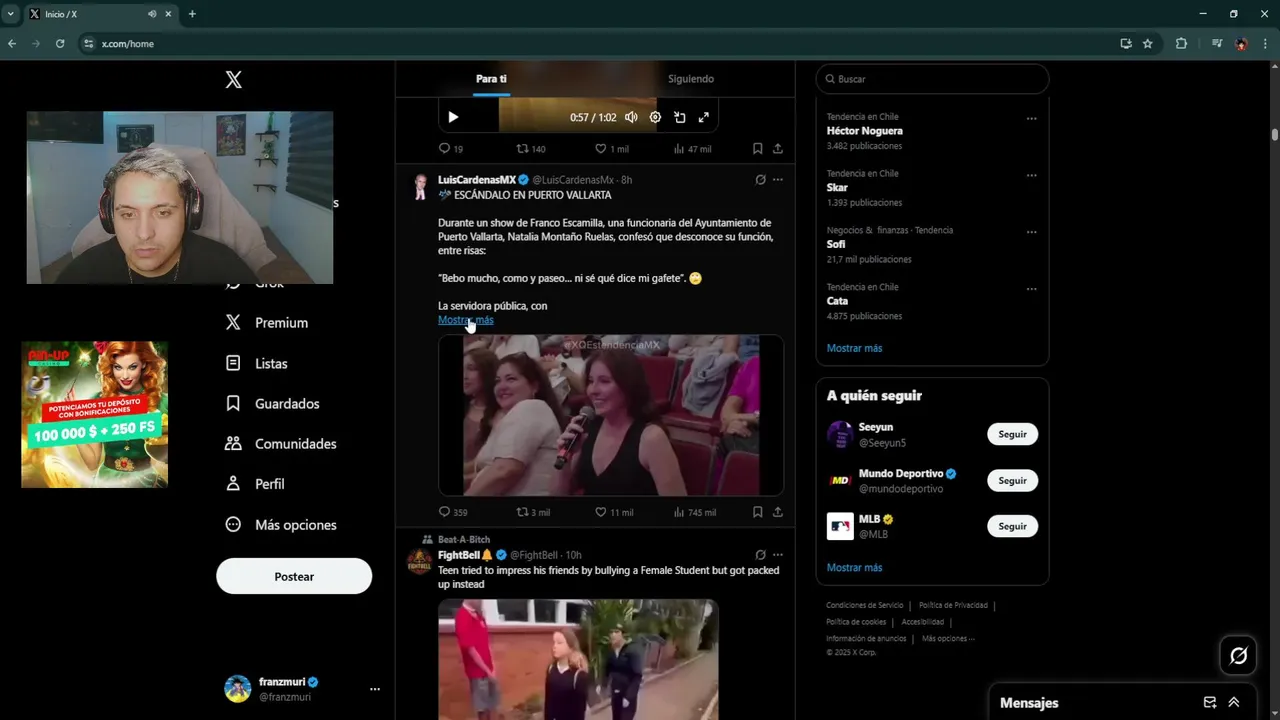
Task: Open LuisCardenasMX profile avatar
Action: pyautogui.click(x=420, y=187)
